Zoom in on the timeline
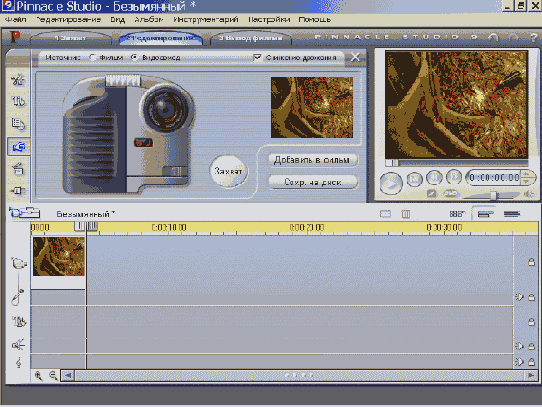 point(38,376)
